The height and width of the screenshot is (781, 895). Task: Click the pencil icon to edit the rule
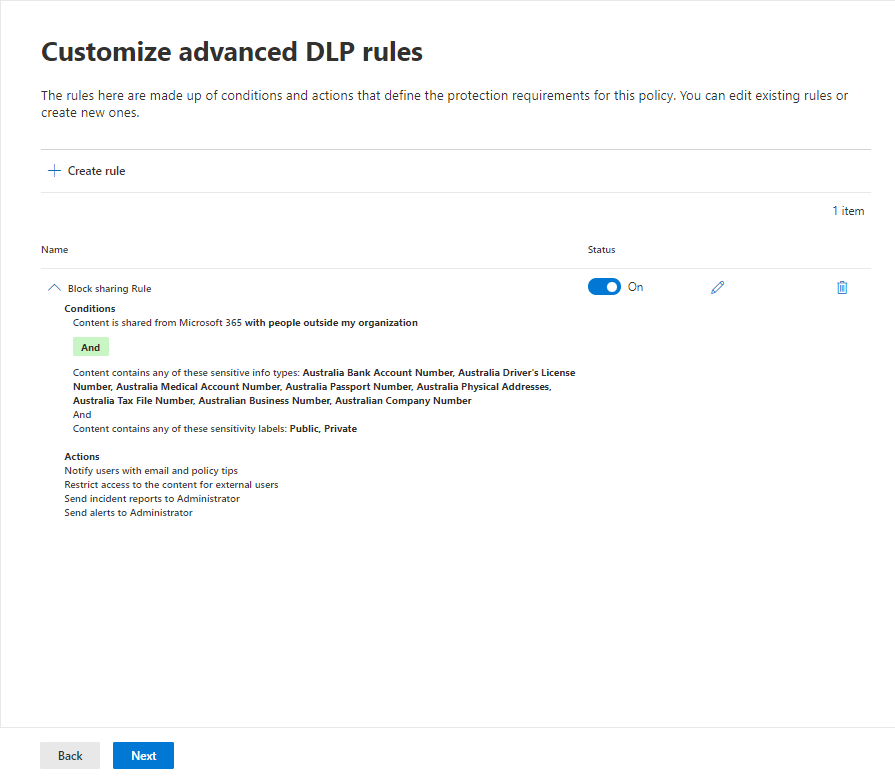pyautogui.click(x=717, y=288)
